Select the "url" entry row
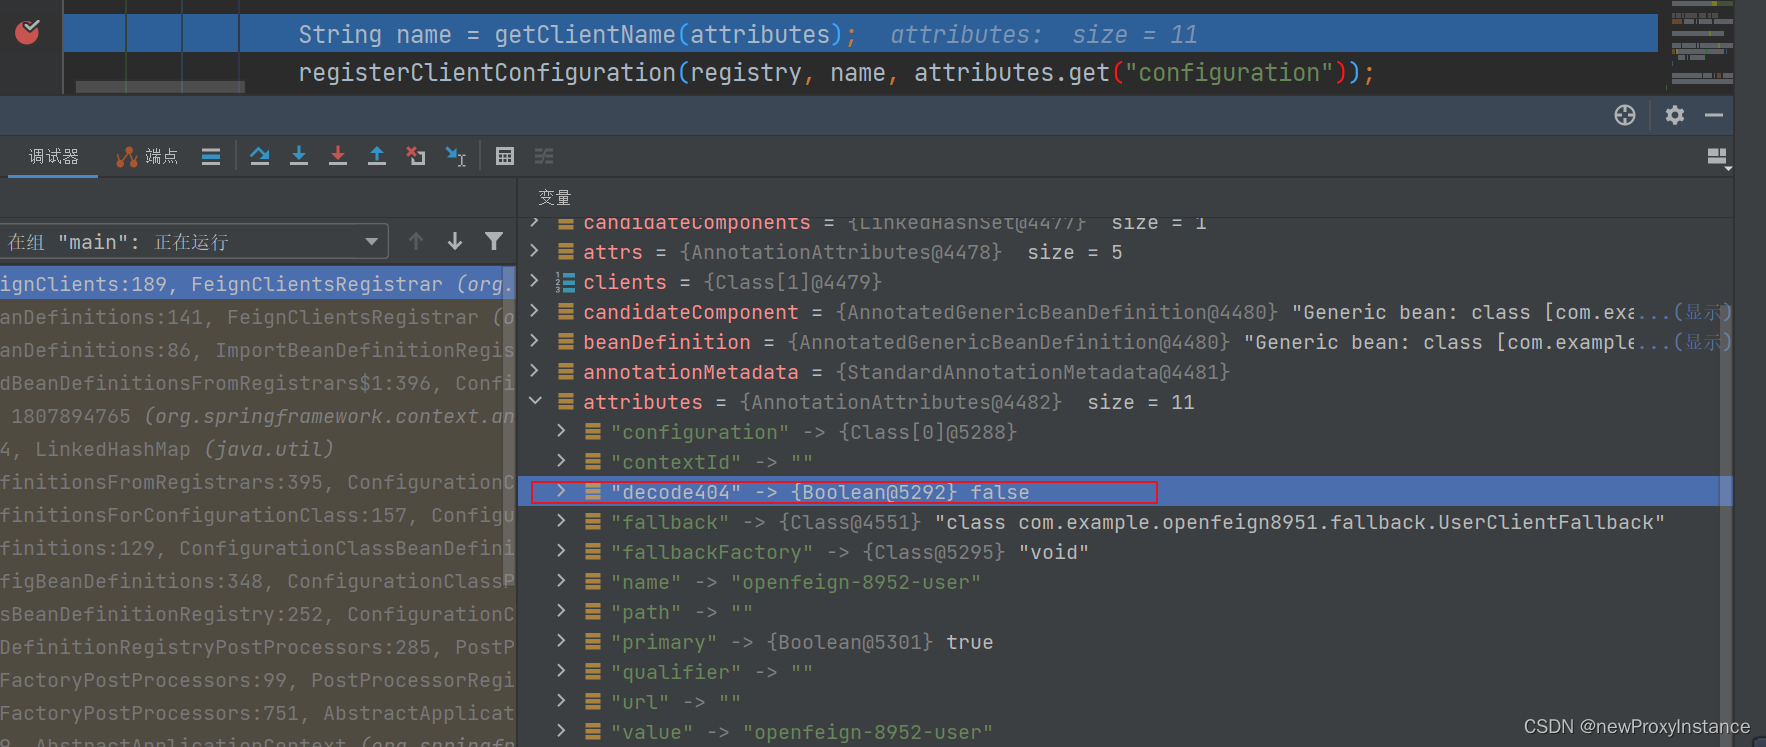Screen dimensions: 1766x747 1125,702
